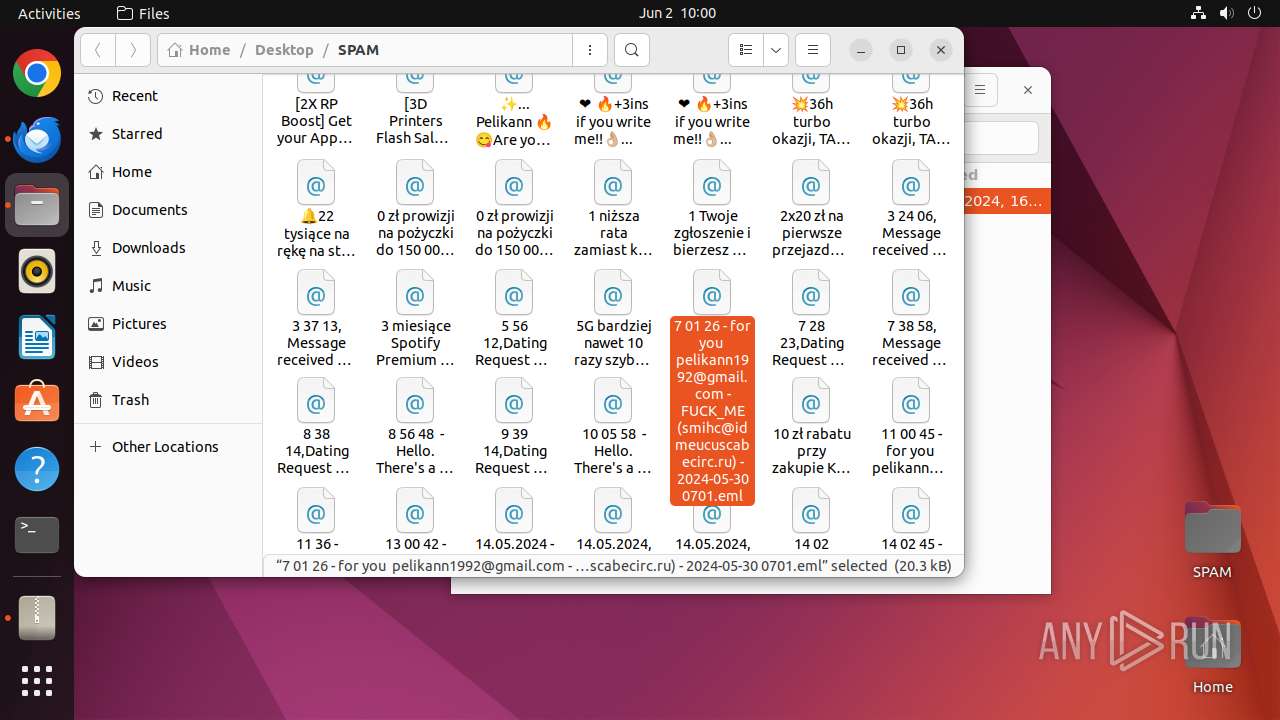The image size is (1280, 720).
Task: Open Pictures in the sidebar
Action: [168, 324]
